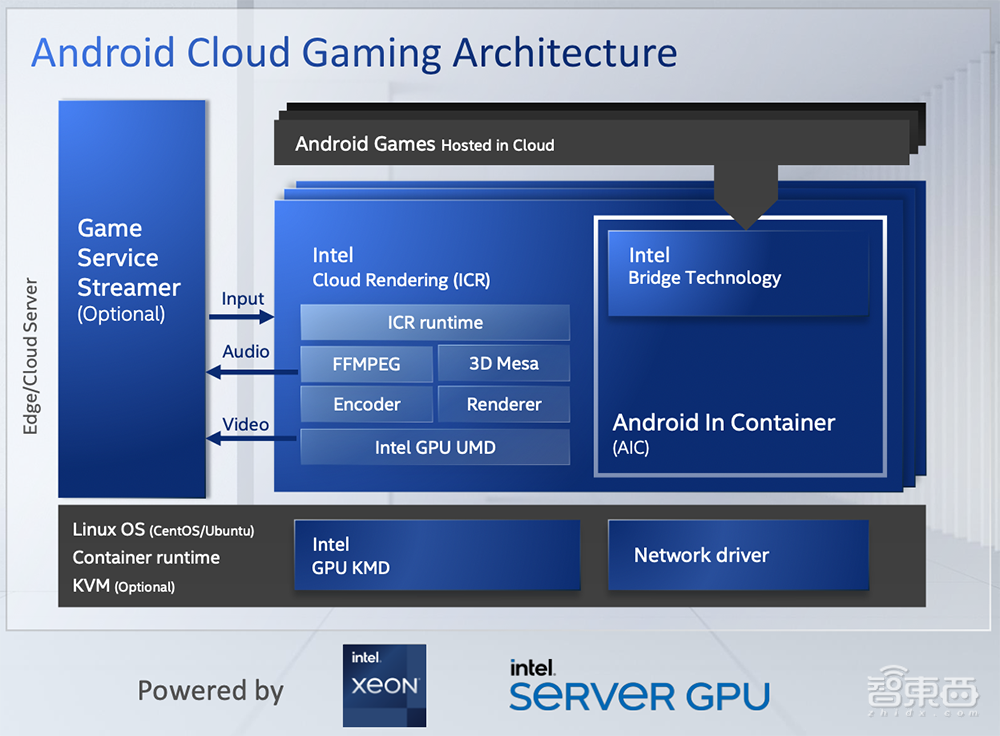Click the Network driver box

coord(737,554)
